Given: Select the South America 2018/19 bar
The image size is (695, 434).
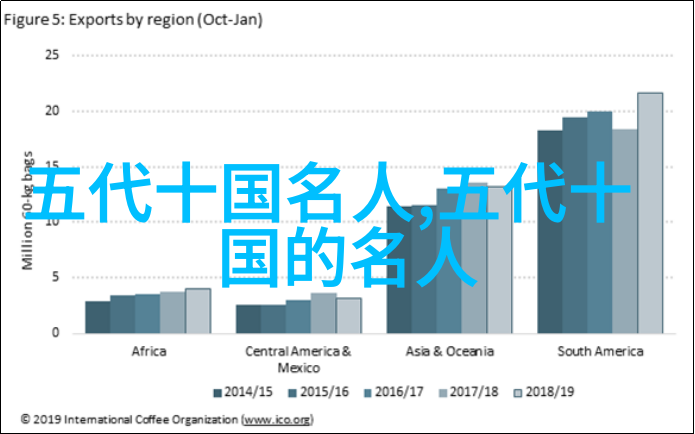Looking at the screenshot, I should click(x=650, y=213).
